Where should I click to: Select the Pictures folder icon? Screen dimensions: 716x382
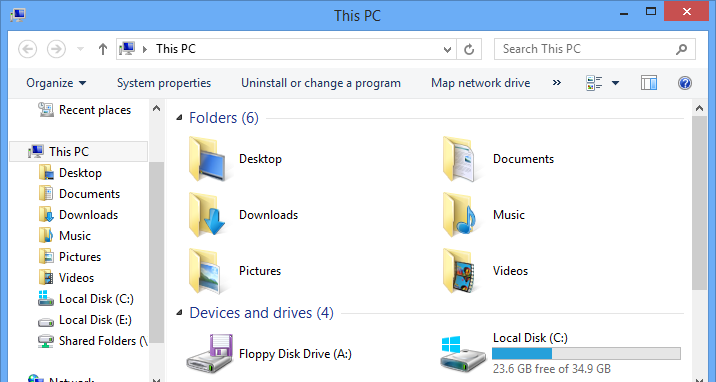click(205, 271)
